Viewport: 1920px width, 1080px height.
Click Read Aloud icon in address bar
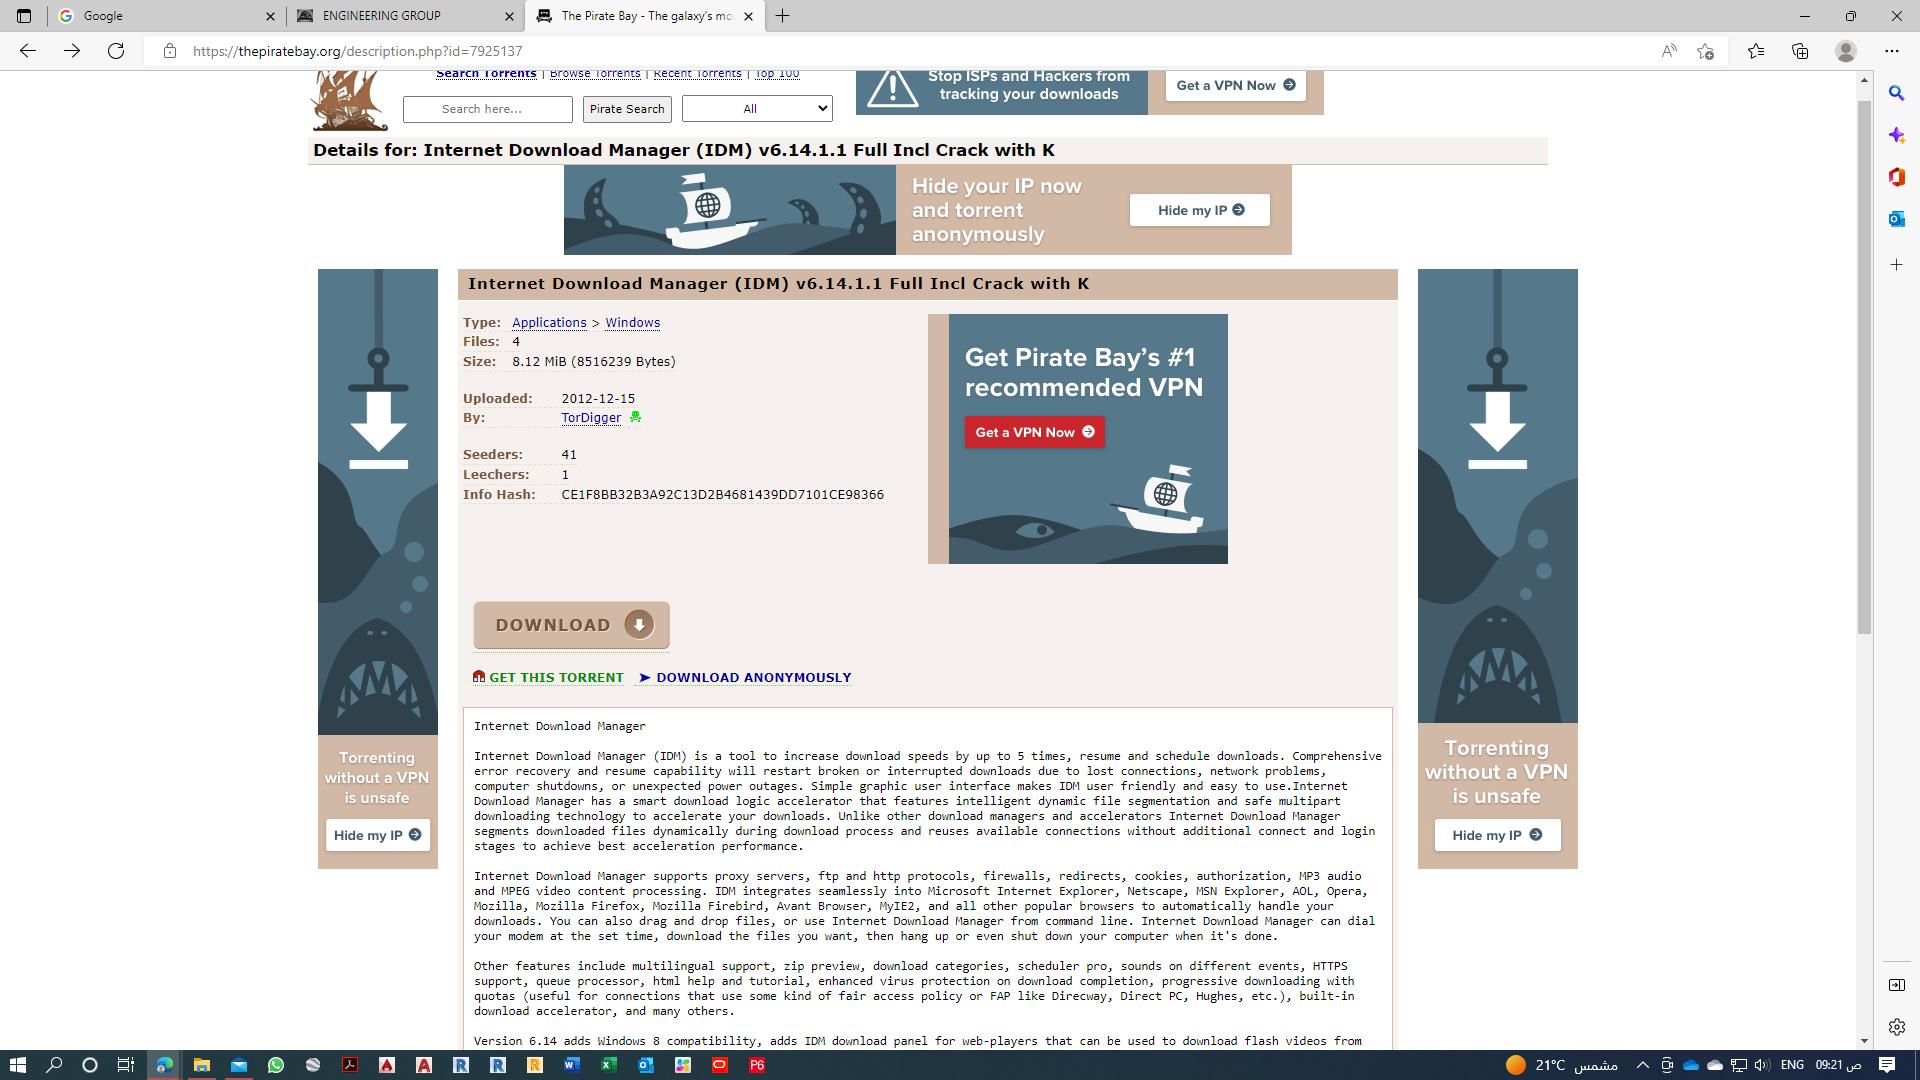pyautogui.click(x=1669, y=51)
